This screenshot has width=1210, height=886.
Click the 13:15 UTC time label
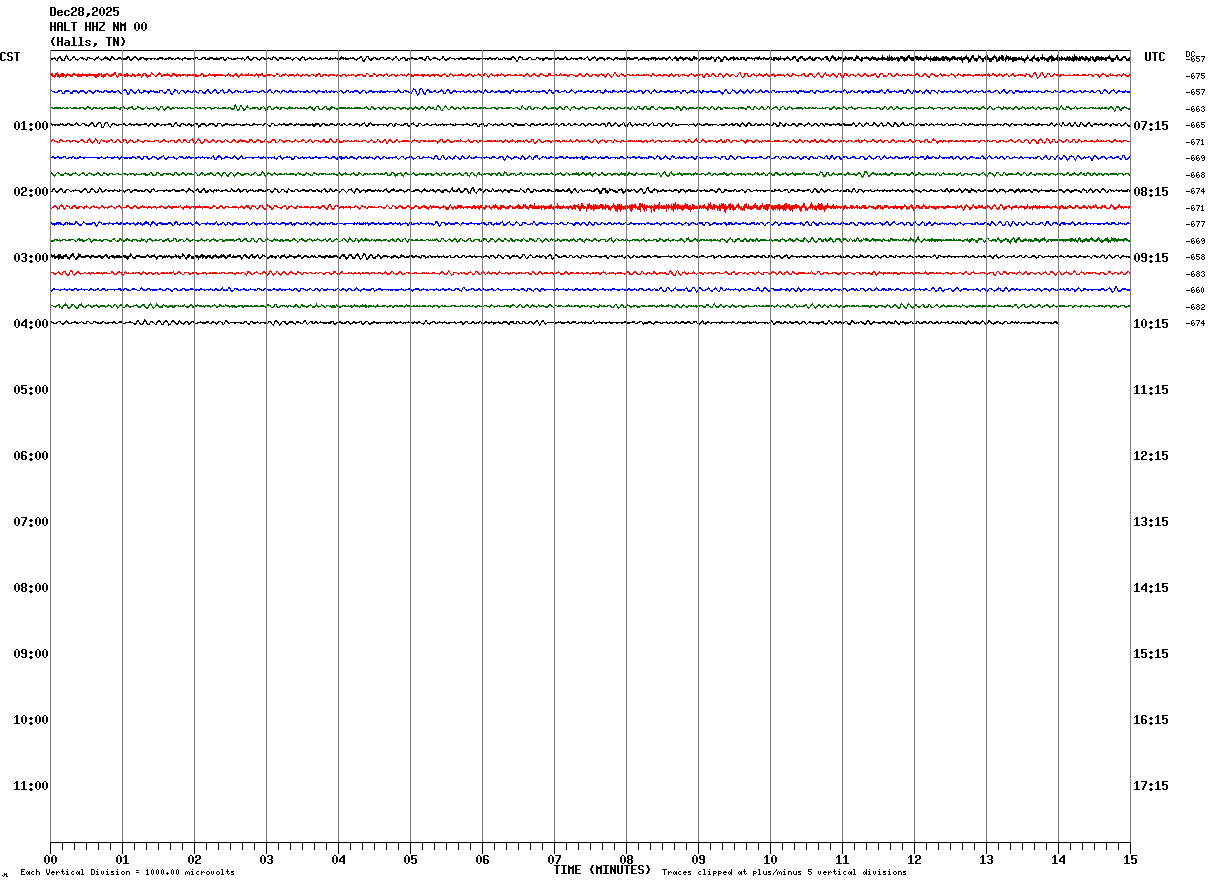click(1151, 522)
